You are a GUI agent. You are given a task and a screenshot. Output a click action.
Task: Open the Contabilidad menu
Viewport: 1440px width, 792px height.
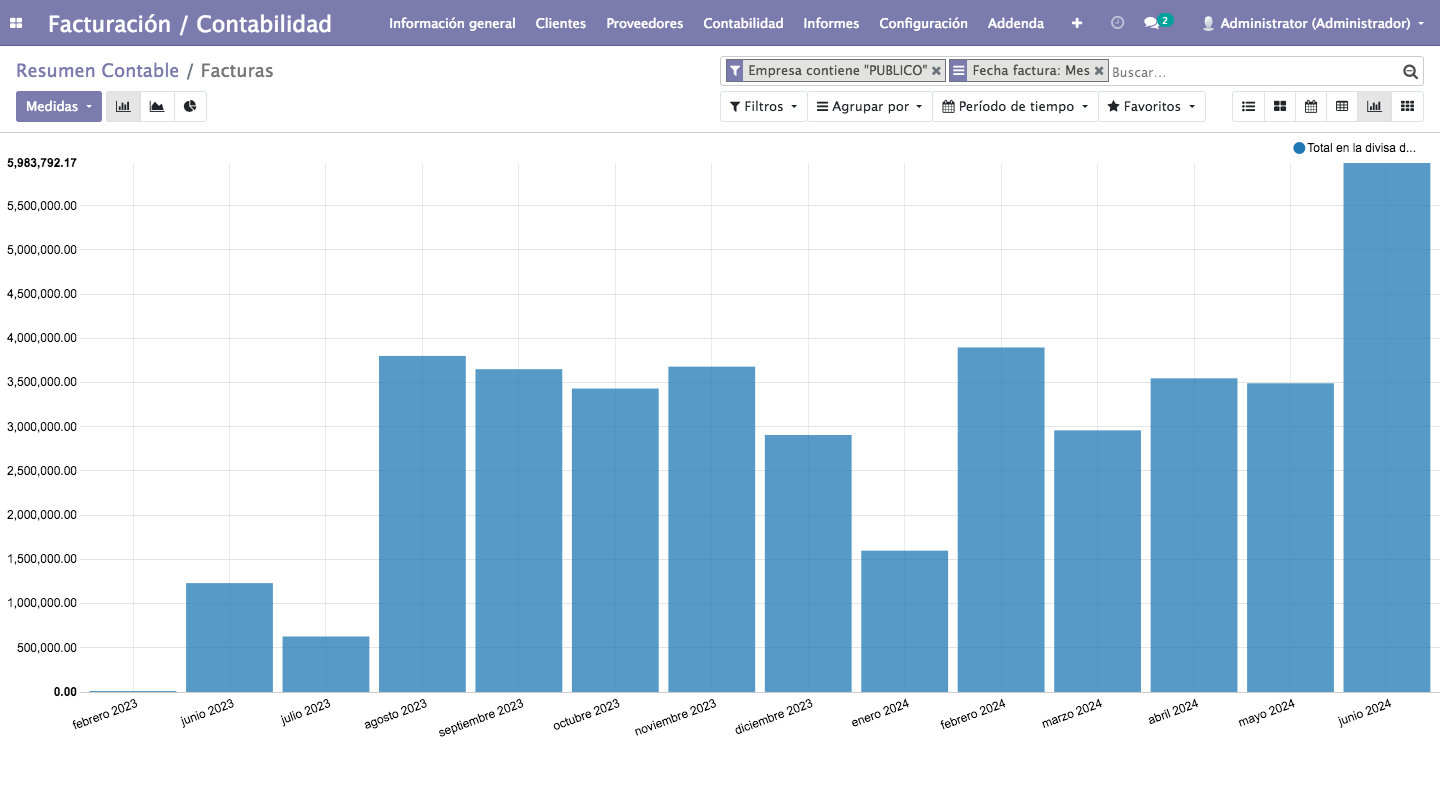[743, 23]
